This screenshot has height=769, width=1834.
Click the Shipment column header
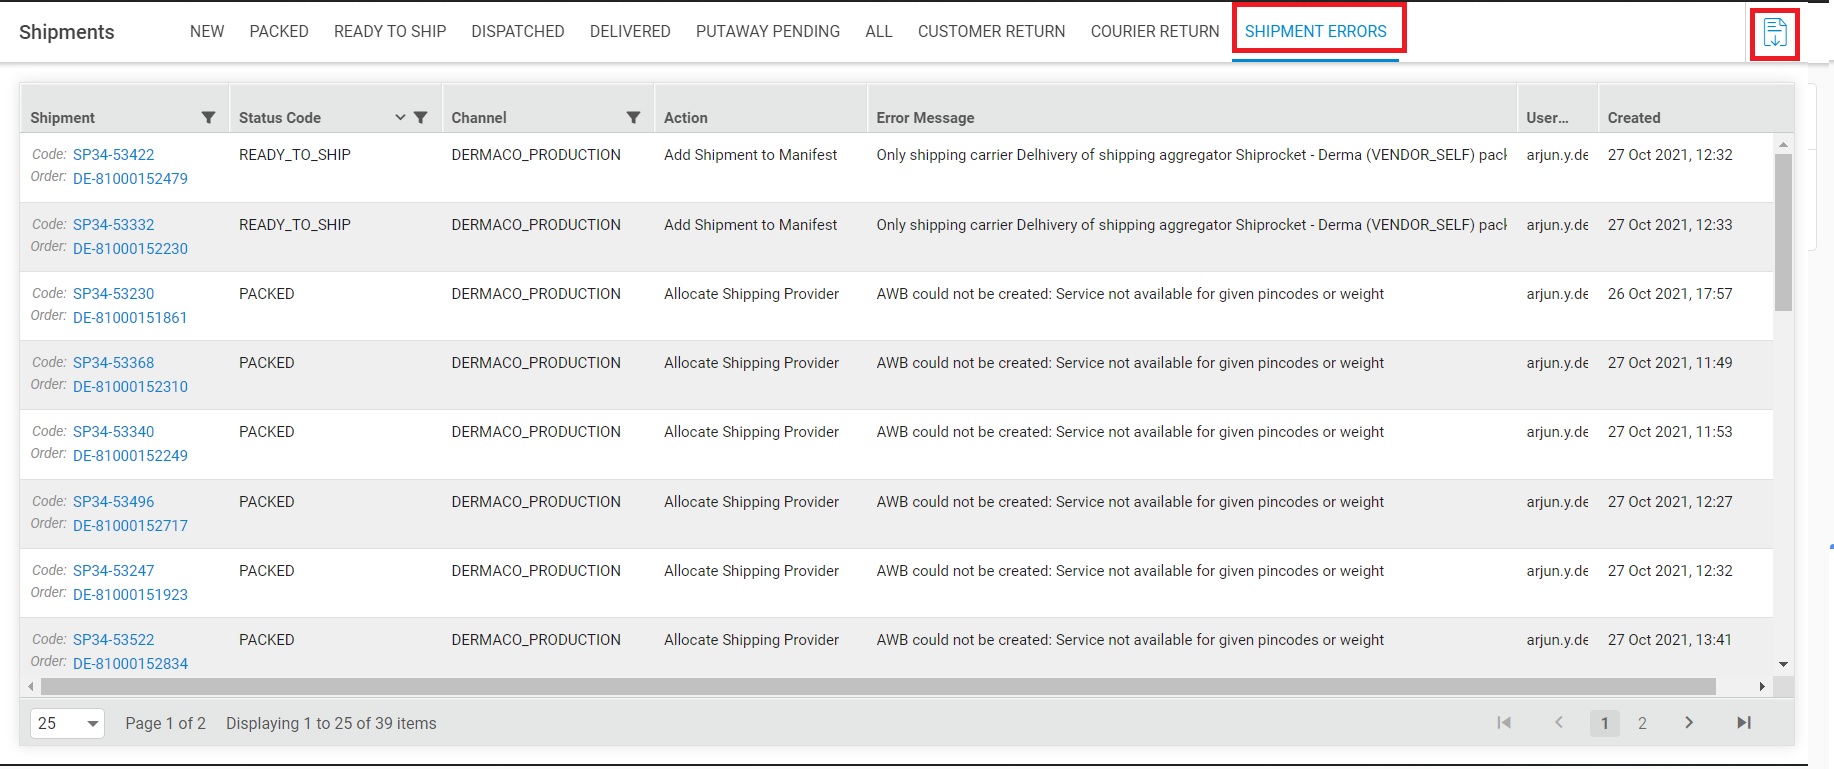pos(62,118)
